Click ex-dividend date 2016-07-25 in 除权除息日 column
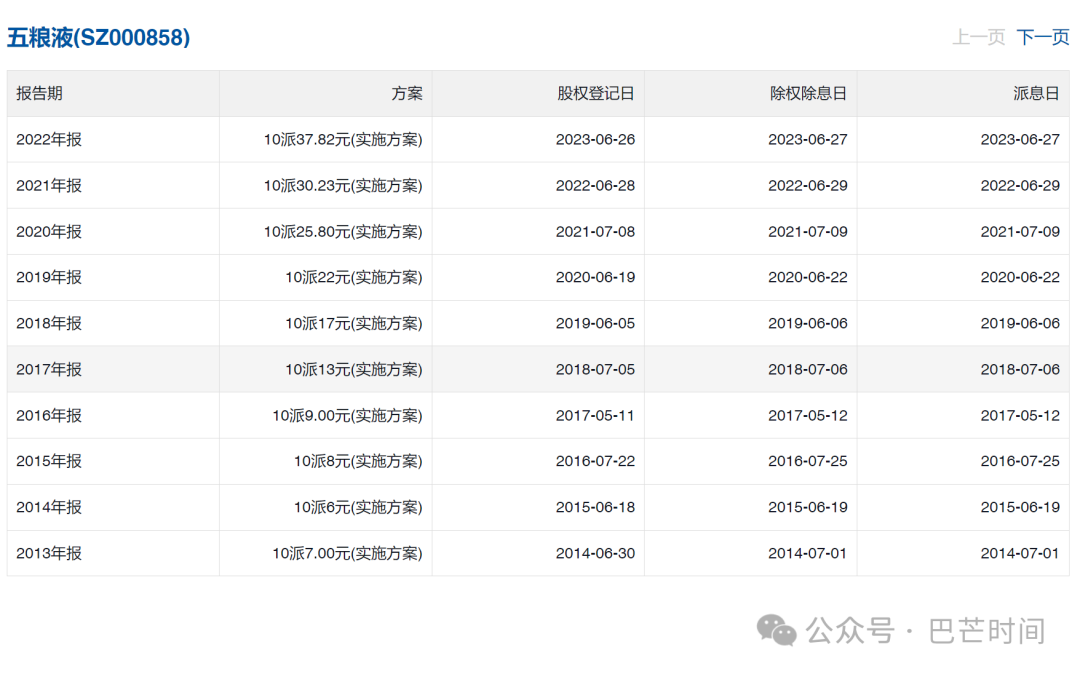1080x674 pixels. [x=808, y=461]
